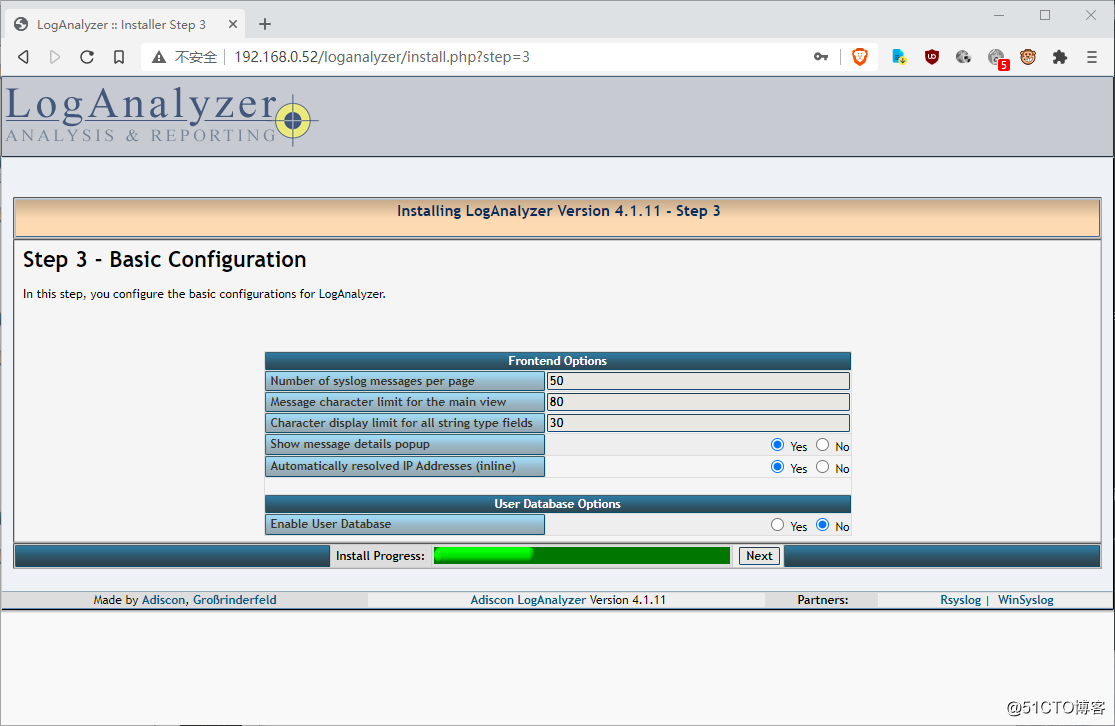Minimize the browser window
The image size is (1115, 726).
pos(999,15)
